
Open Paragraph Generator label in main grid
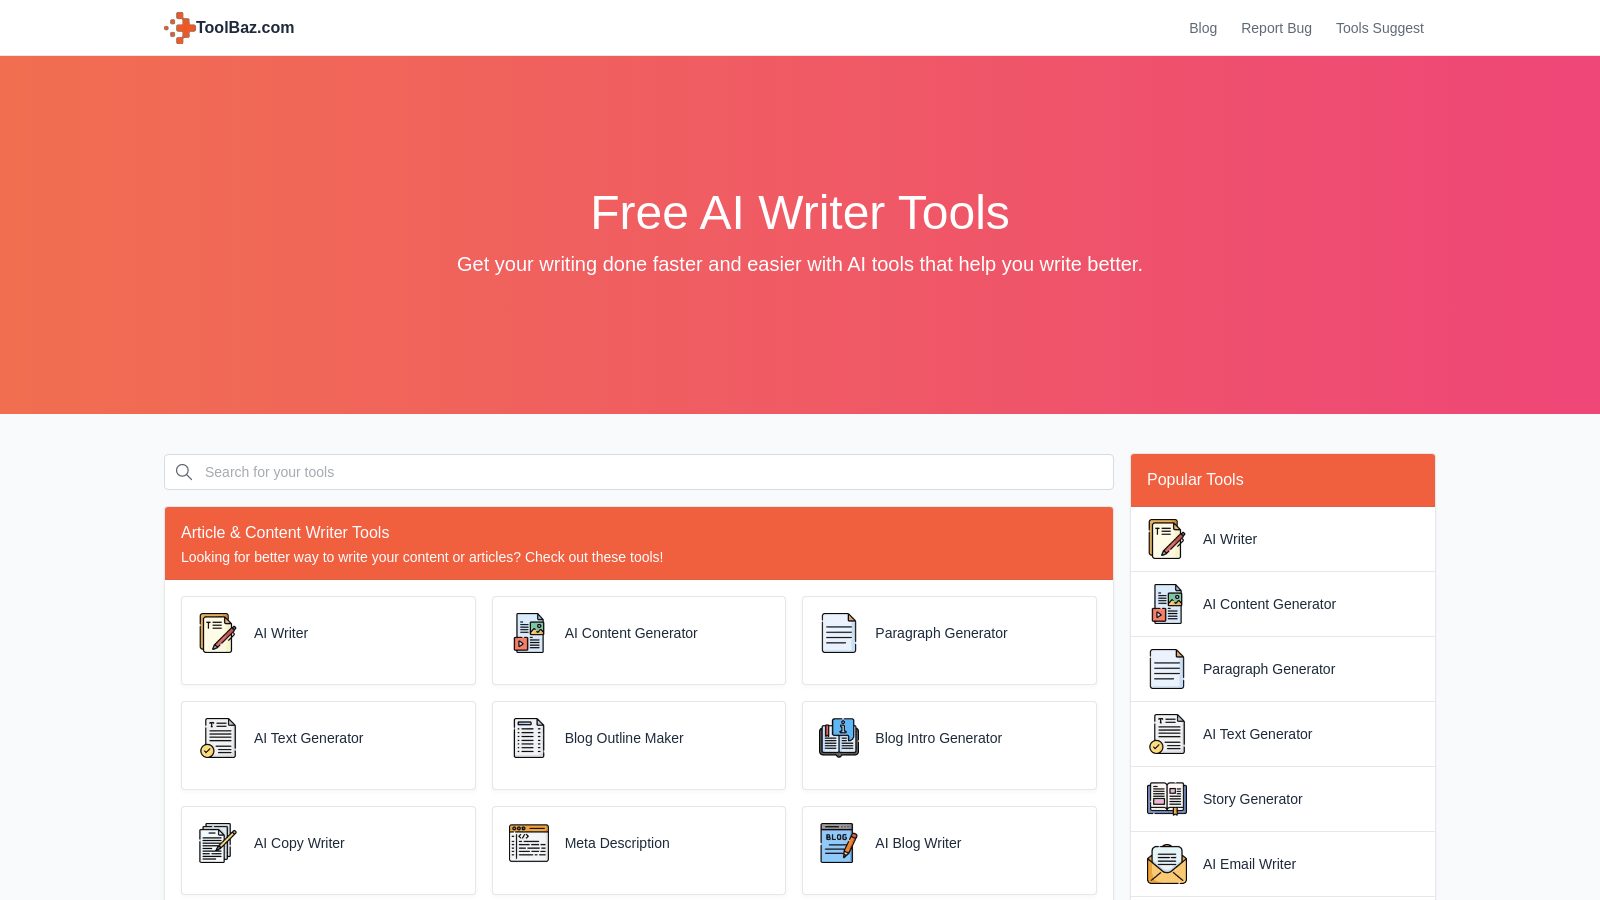[x=941, y=633]
